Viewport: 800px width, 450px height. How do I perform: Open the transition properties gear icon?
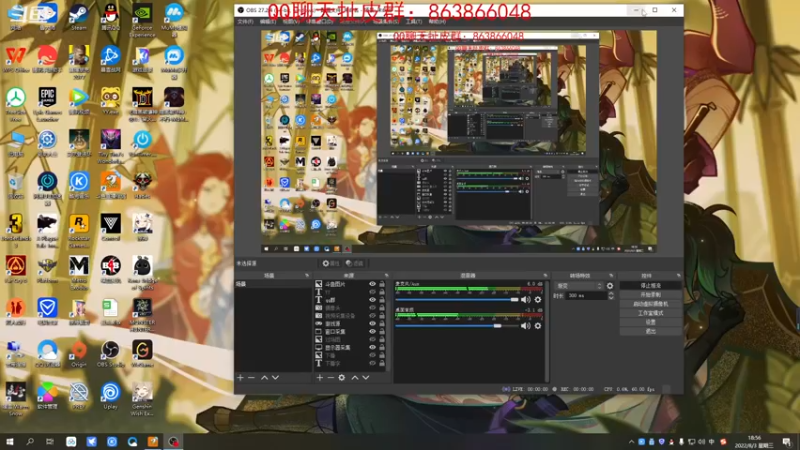coord(610,286)
